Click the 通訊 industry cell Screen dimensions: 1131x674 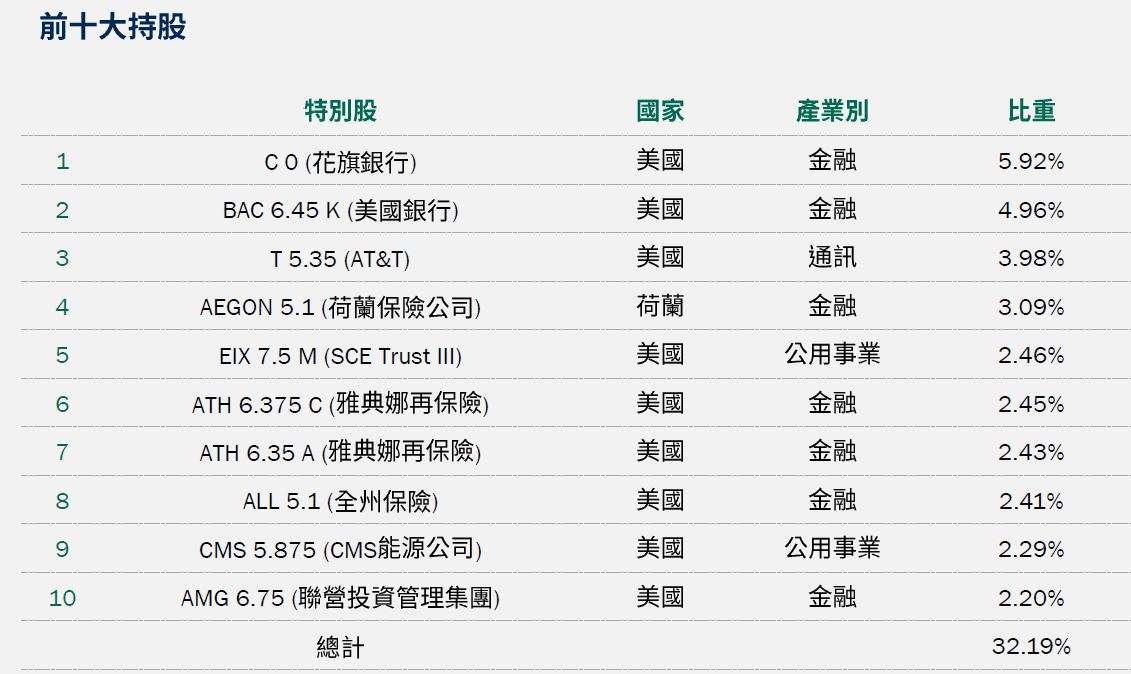(x=832, y=258)
